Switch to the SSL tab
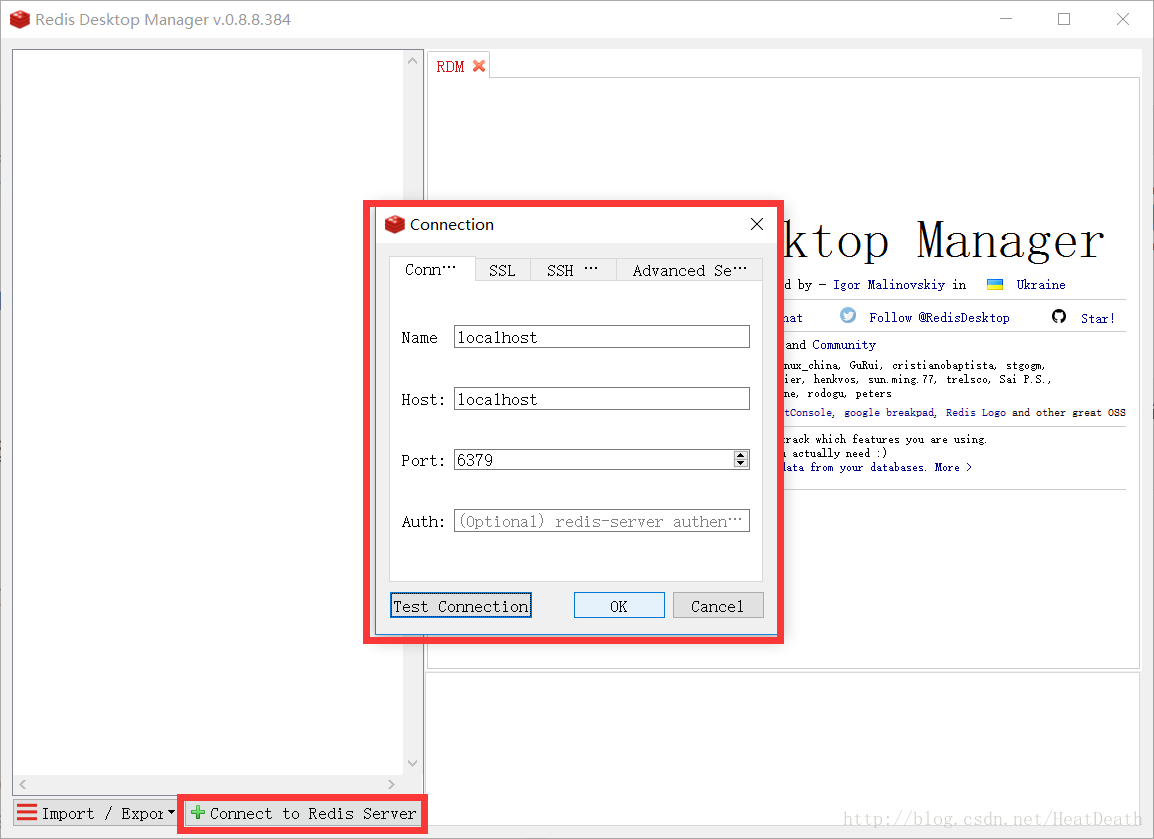This screenshot has height=839, width=1154. tap(502, 271)
